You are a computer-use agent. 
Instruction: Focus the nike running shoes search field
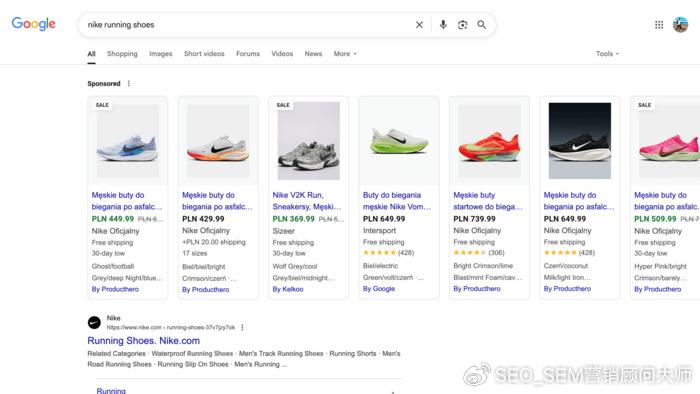tap(248, 25)
